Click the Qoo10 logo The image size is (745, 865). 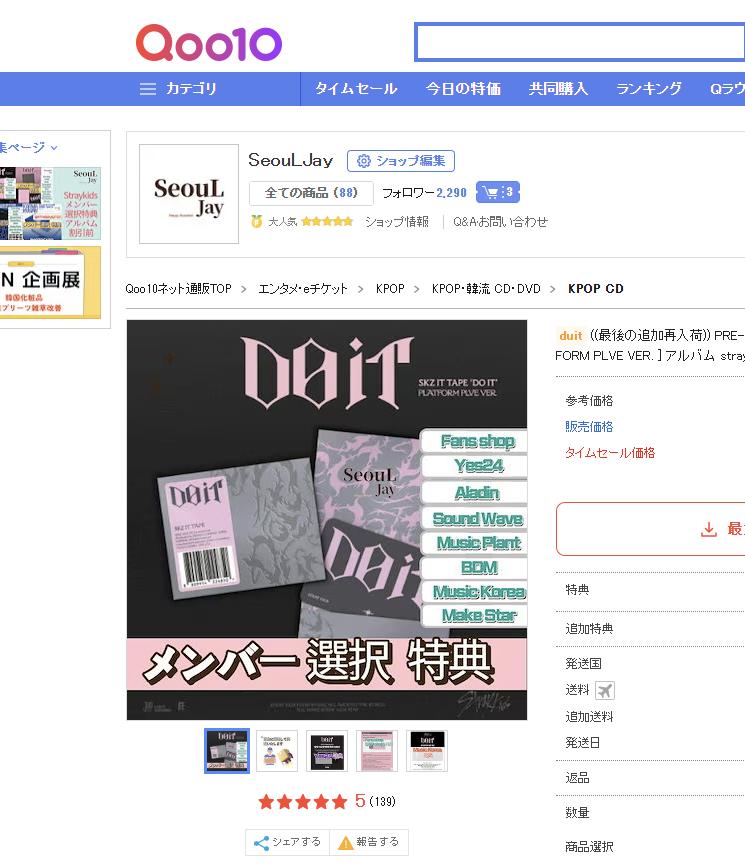[208, 43]
